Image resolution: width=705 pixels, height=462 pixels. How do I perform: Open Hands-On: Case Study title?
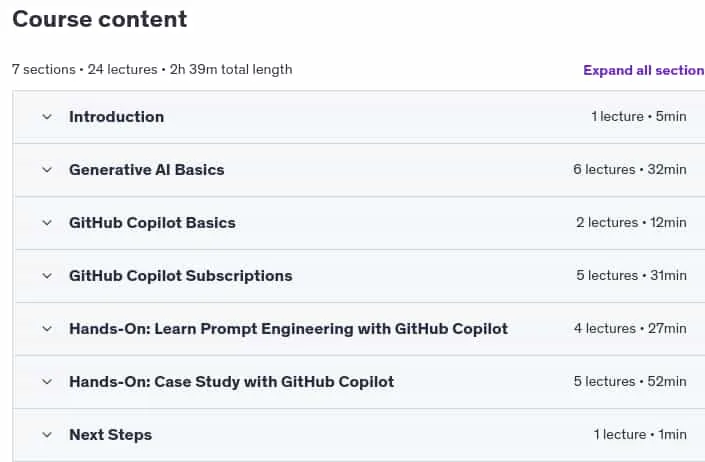click(232, 382)
